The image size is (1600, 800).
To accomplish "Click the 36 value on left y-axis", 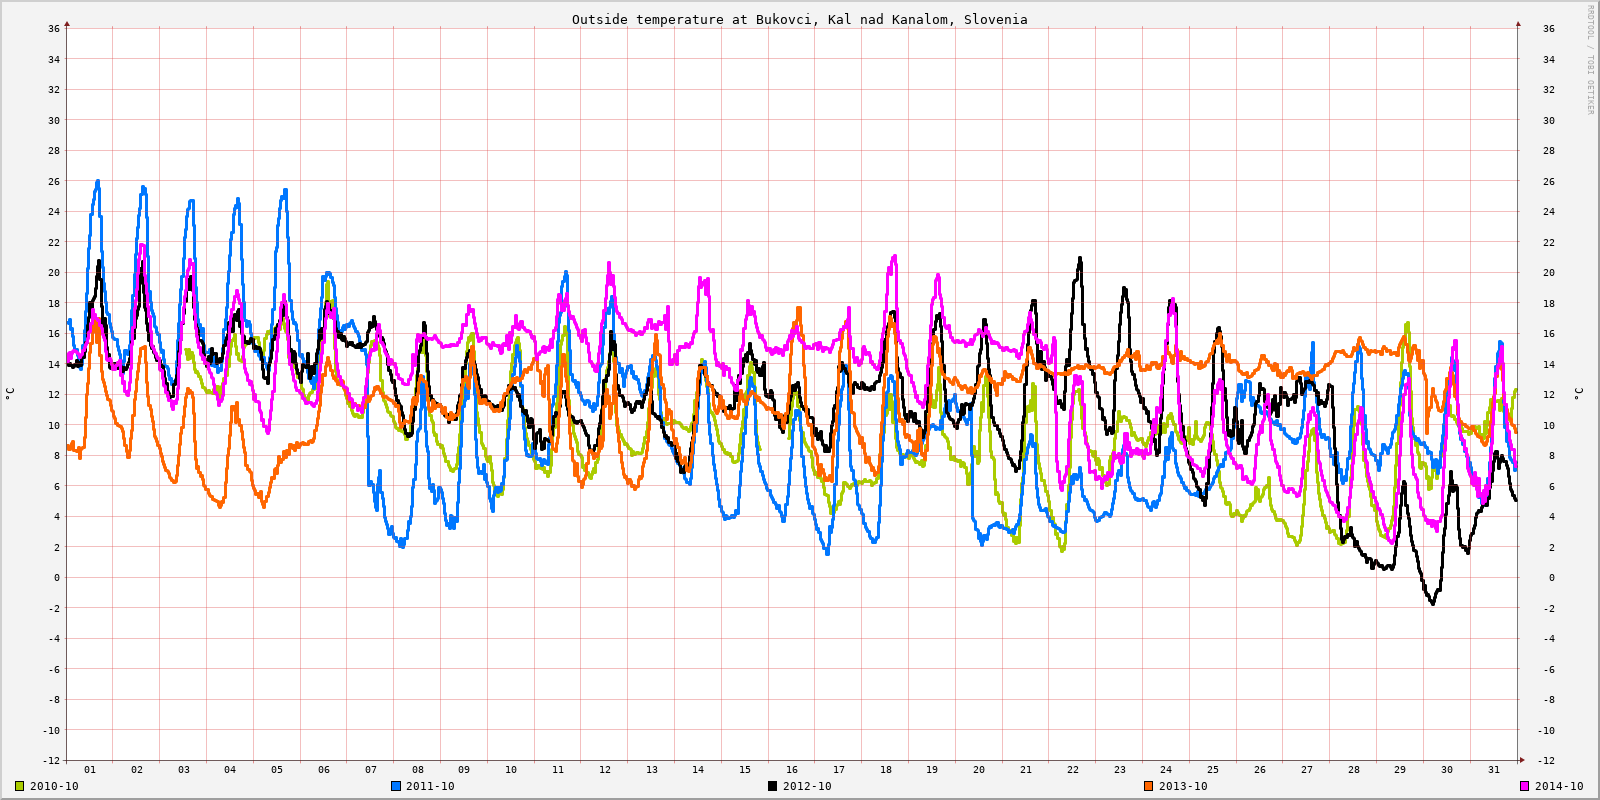I will click(54, 28).
